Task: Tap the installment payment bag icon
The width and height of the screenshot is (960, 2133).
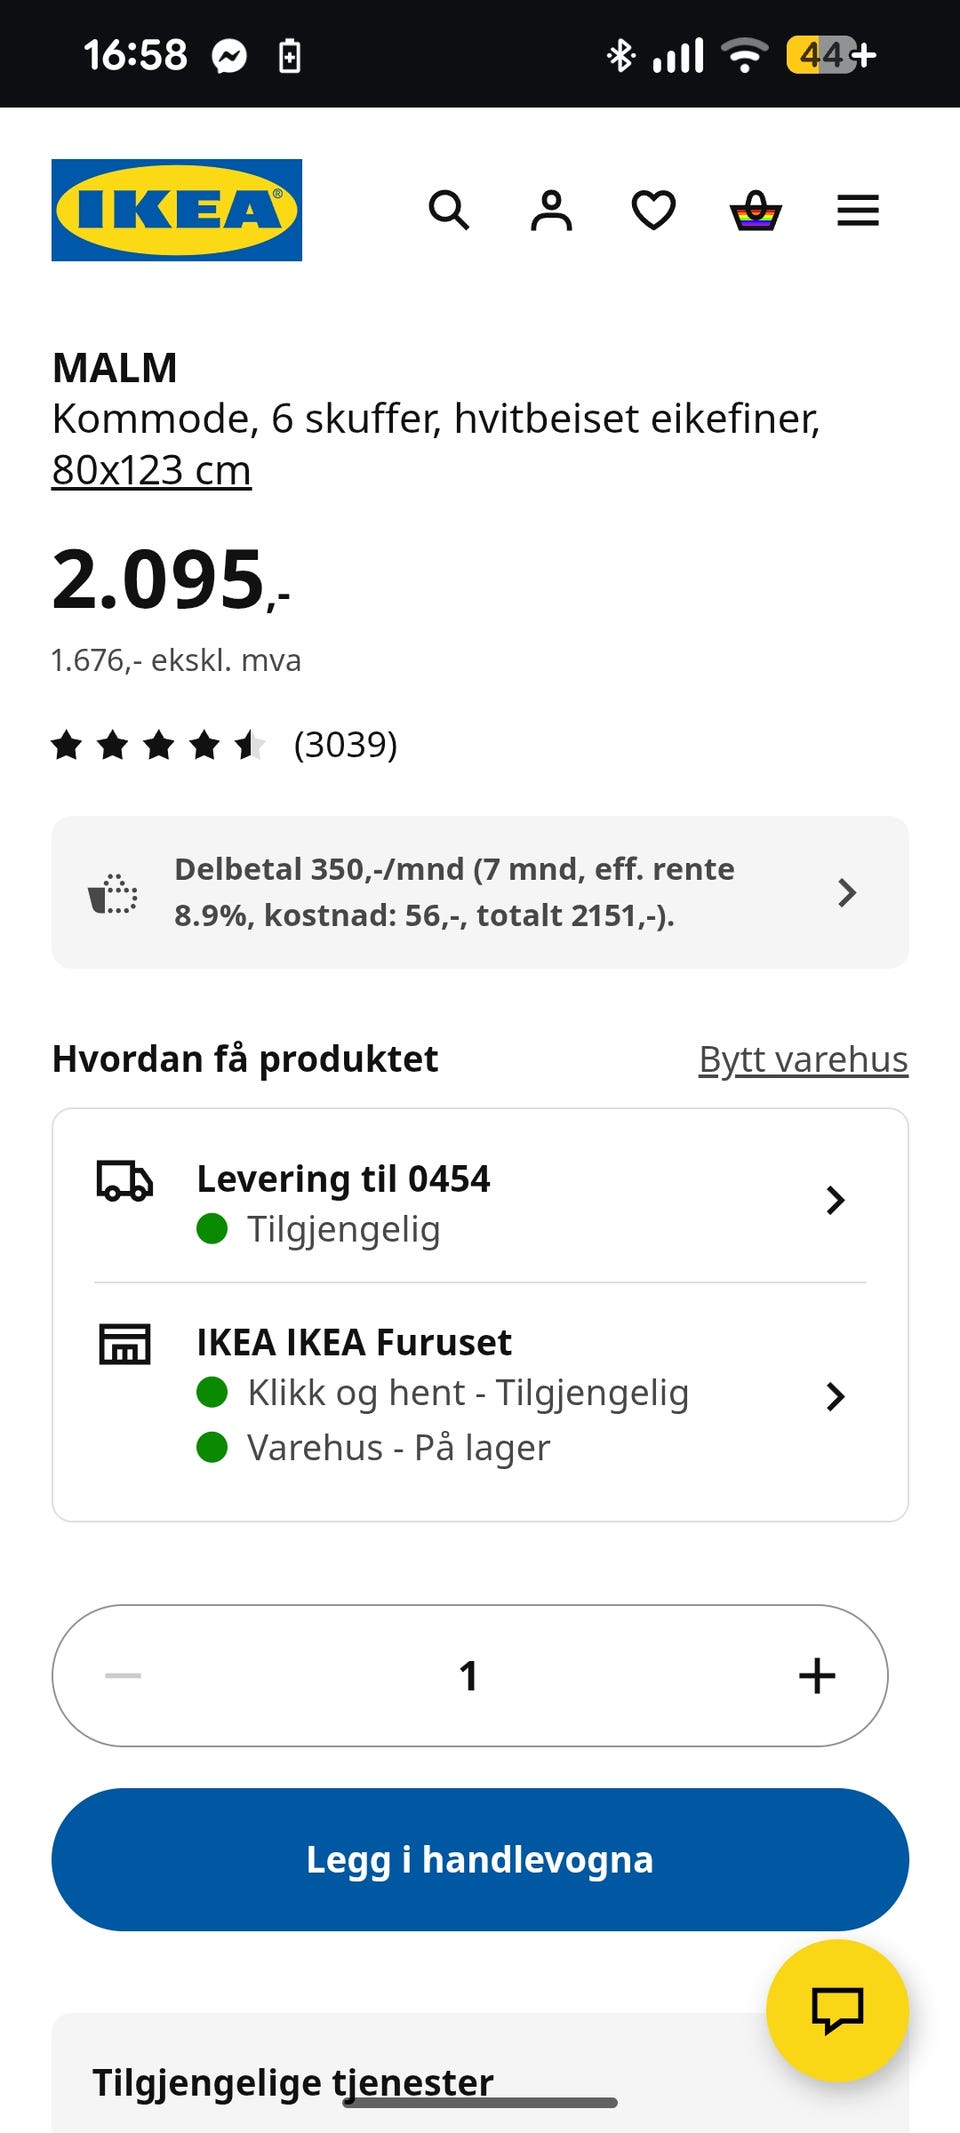Action: [113, 893]
